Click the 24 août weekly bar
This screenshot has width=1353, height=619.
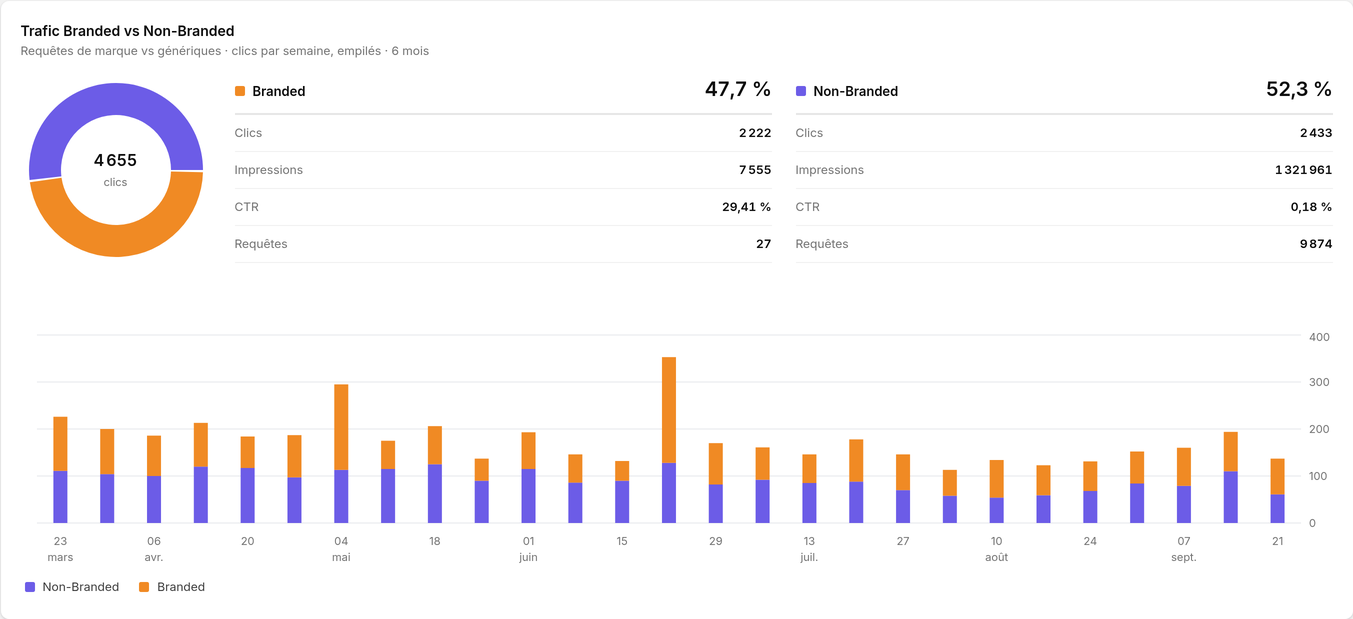click(1090, 492)
